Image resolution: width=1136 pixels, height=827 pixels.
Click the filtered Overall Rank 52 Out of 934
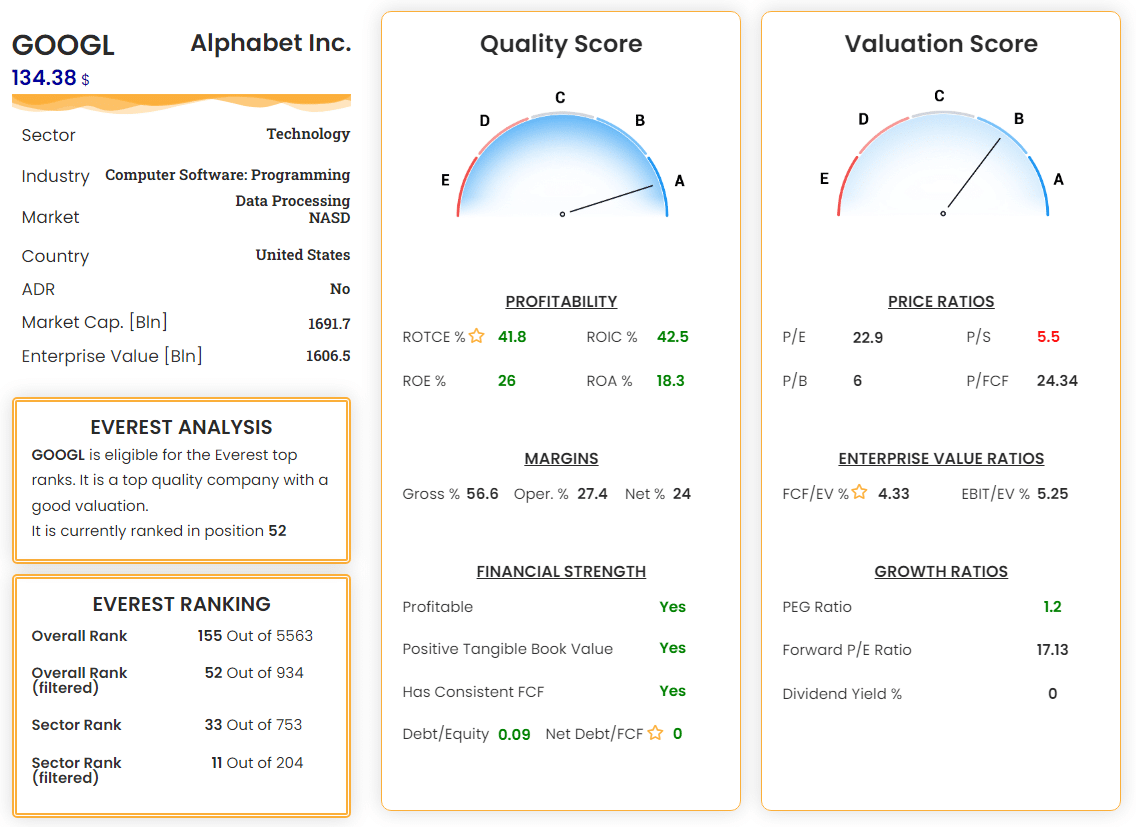(254, 673)
